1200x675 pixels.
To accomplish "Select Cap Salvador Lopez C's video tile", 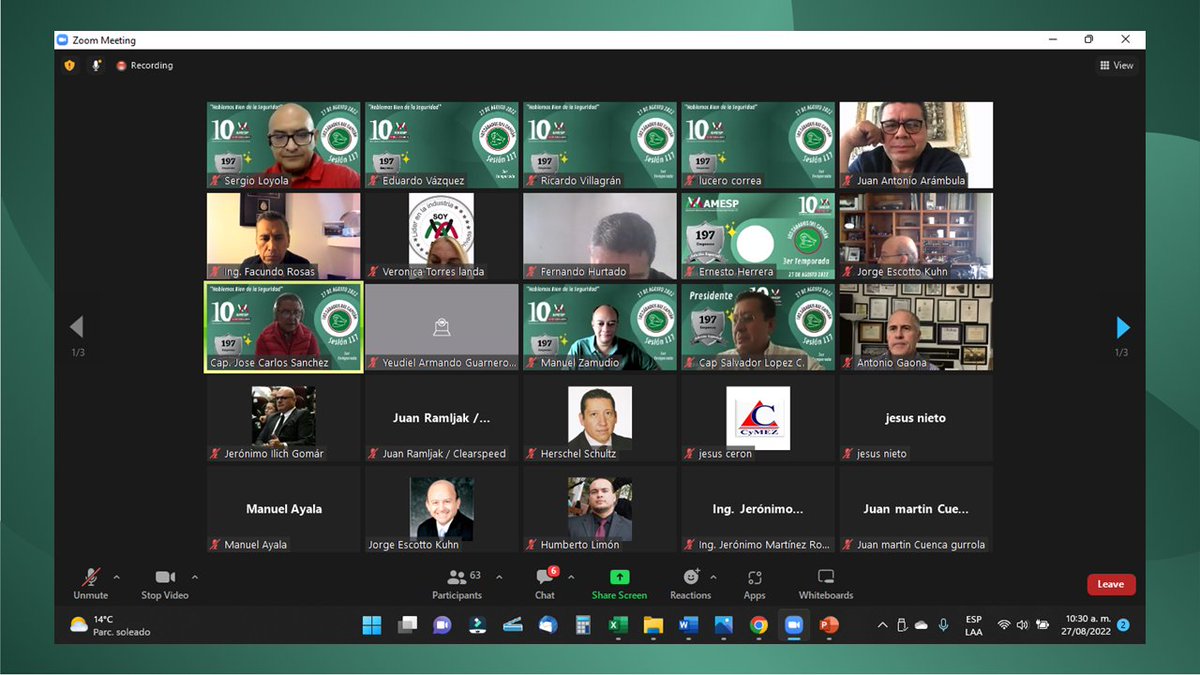I will tap(758, 327).
